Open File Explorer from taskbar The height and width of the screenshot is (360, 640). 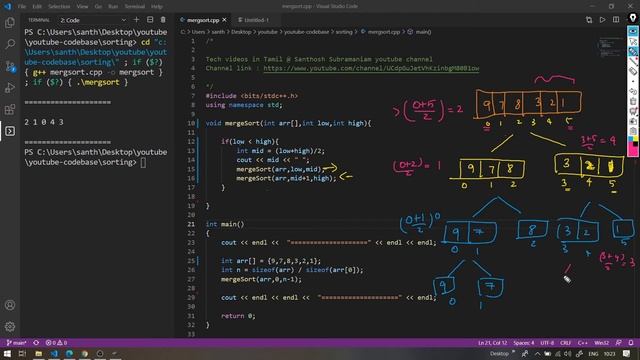click(38, 353)
